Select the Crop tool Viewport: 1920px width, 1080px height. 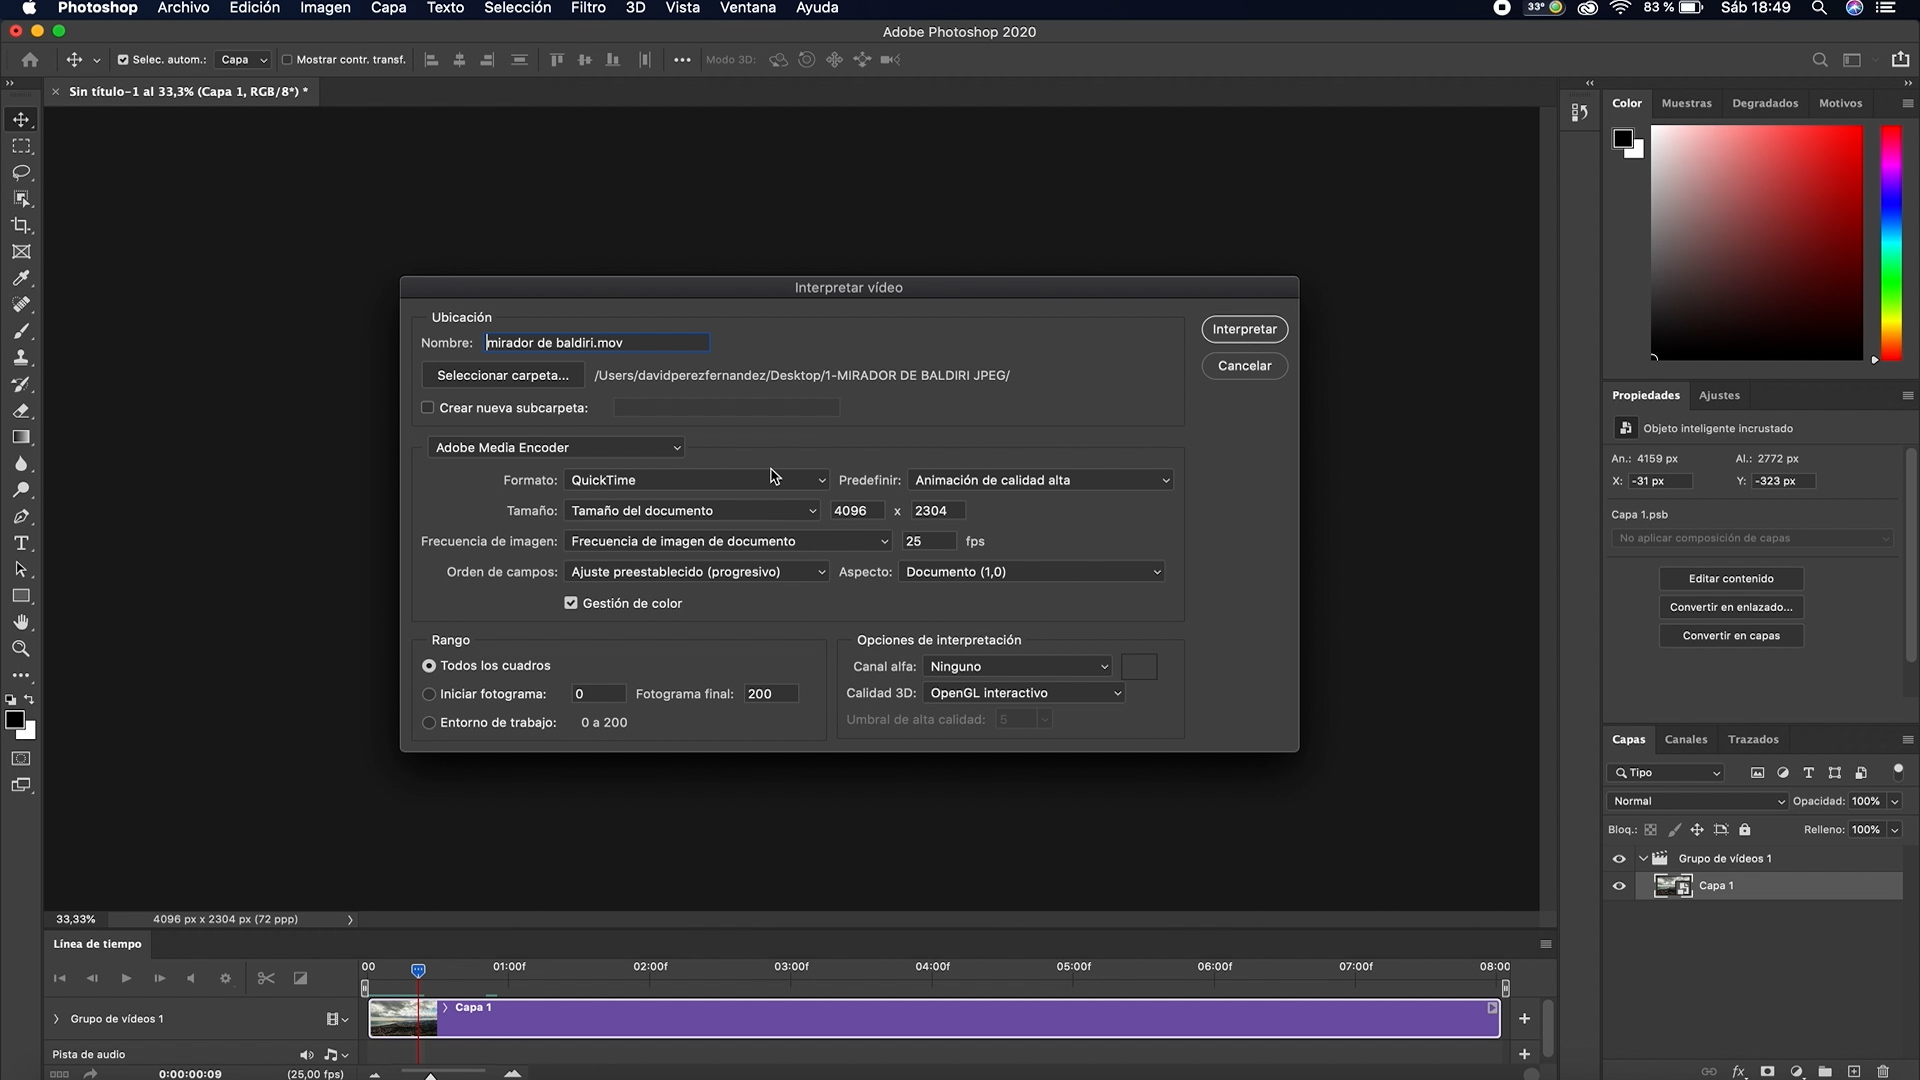(20, 225)
